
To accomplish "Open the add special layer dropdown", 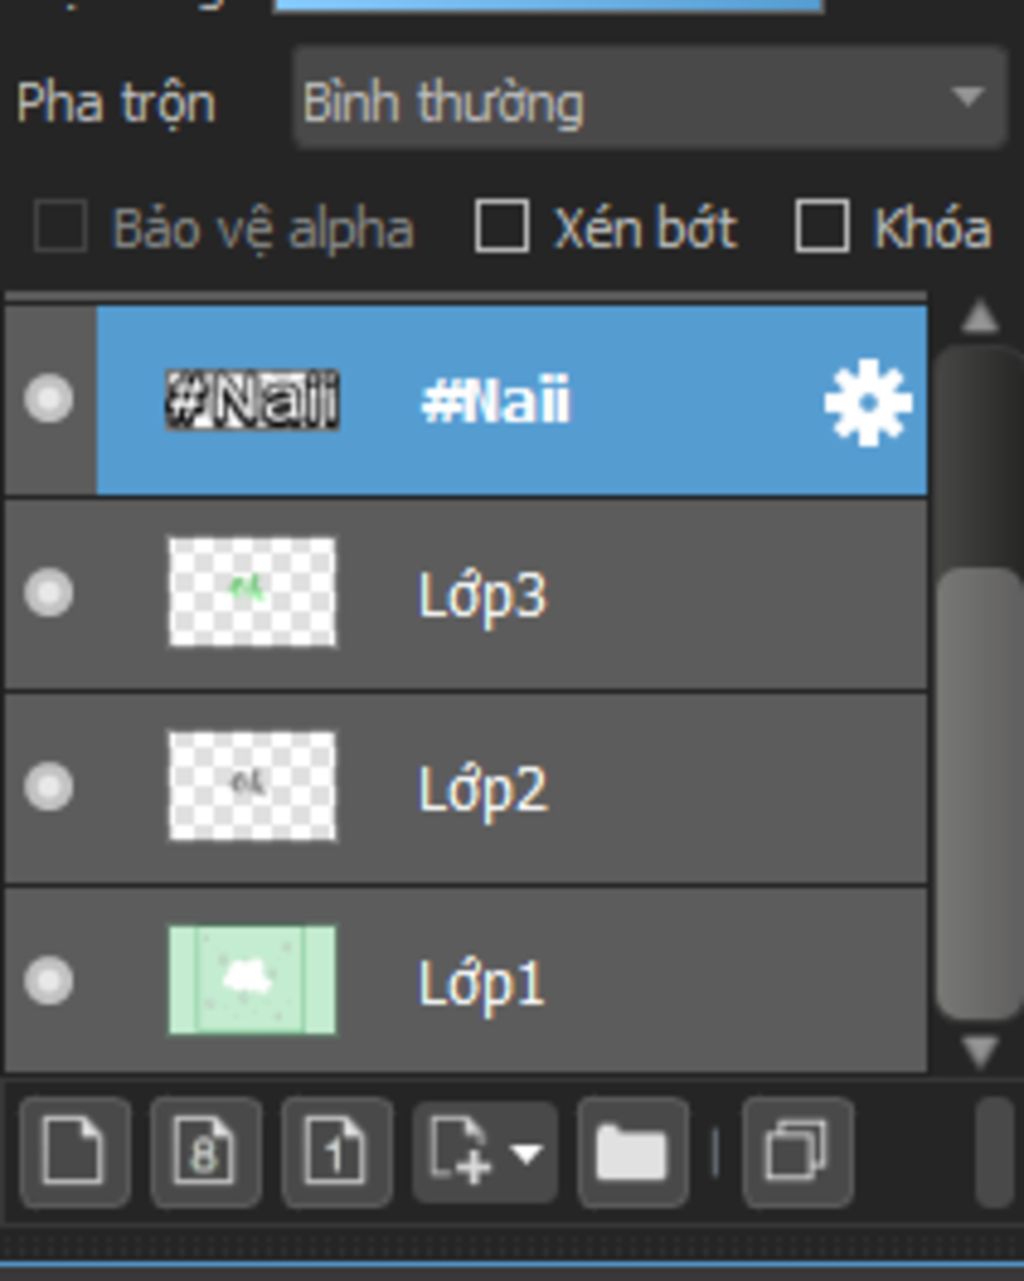I will click(485, 1152).
